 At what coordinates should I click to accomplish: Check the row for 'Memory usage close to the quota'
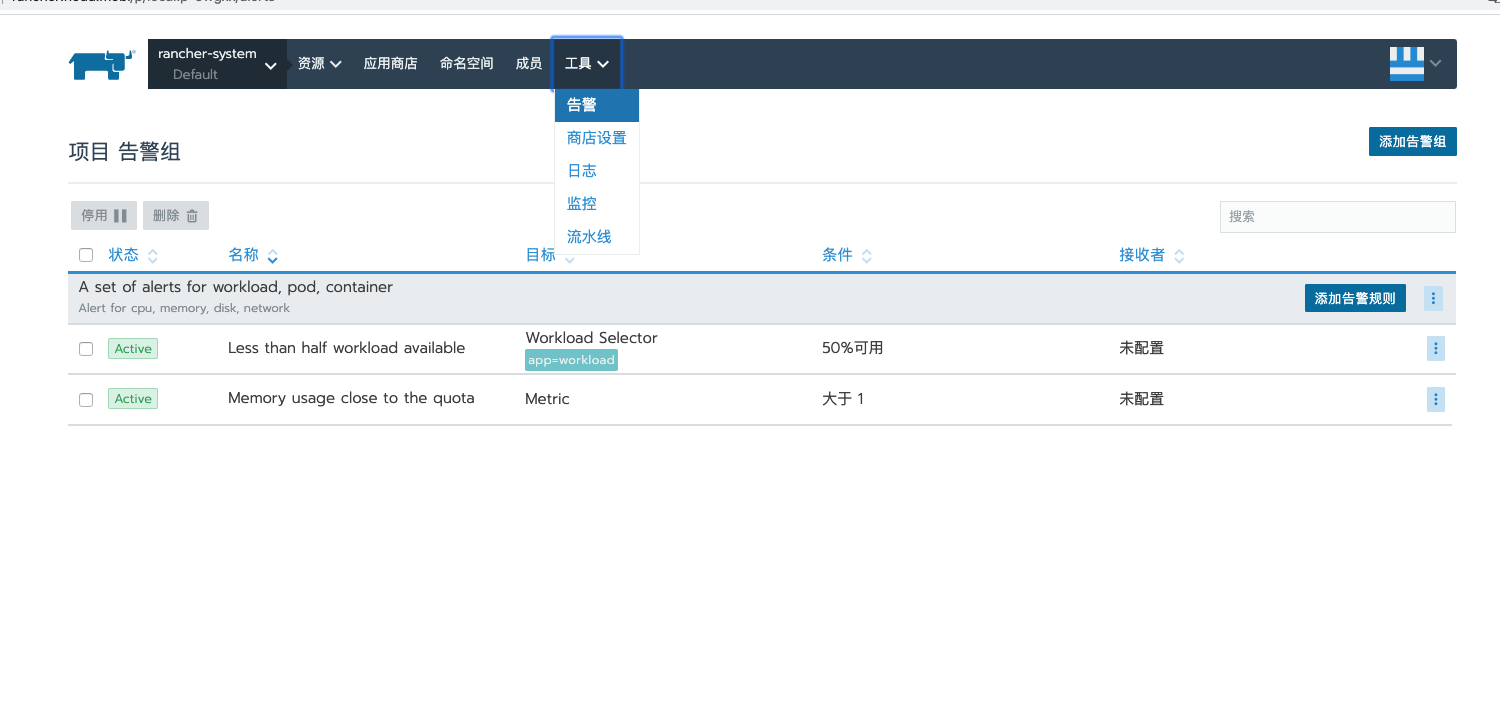[86, 398]
